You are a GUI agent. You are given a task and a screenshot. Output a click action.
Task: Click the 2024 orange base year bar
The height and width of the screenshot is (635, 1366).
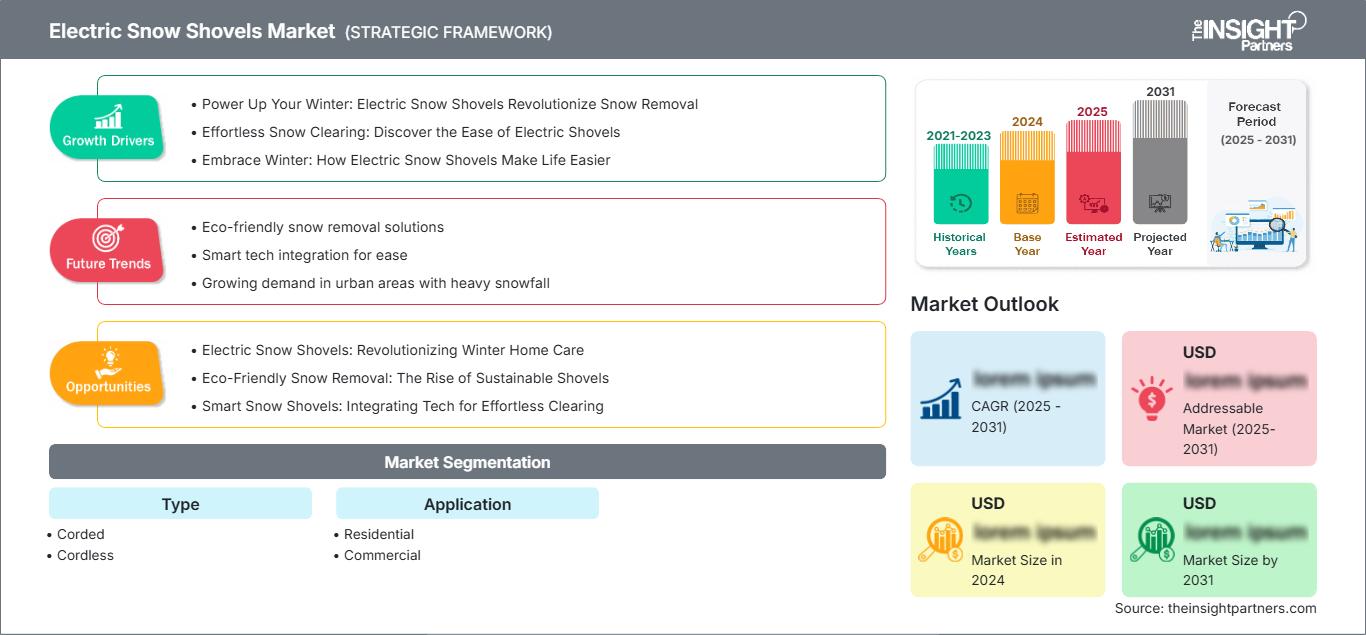tap(1027, 177)
